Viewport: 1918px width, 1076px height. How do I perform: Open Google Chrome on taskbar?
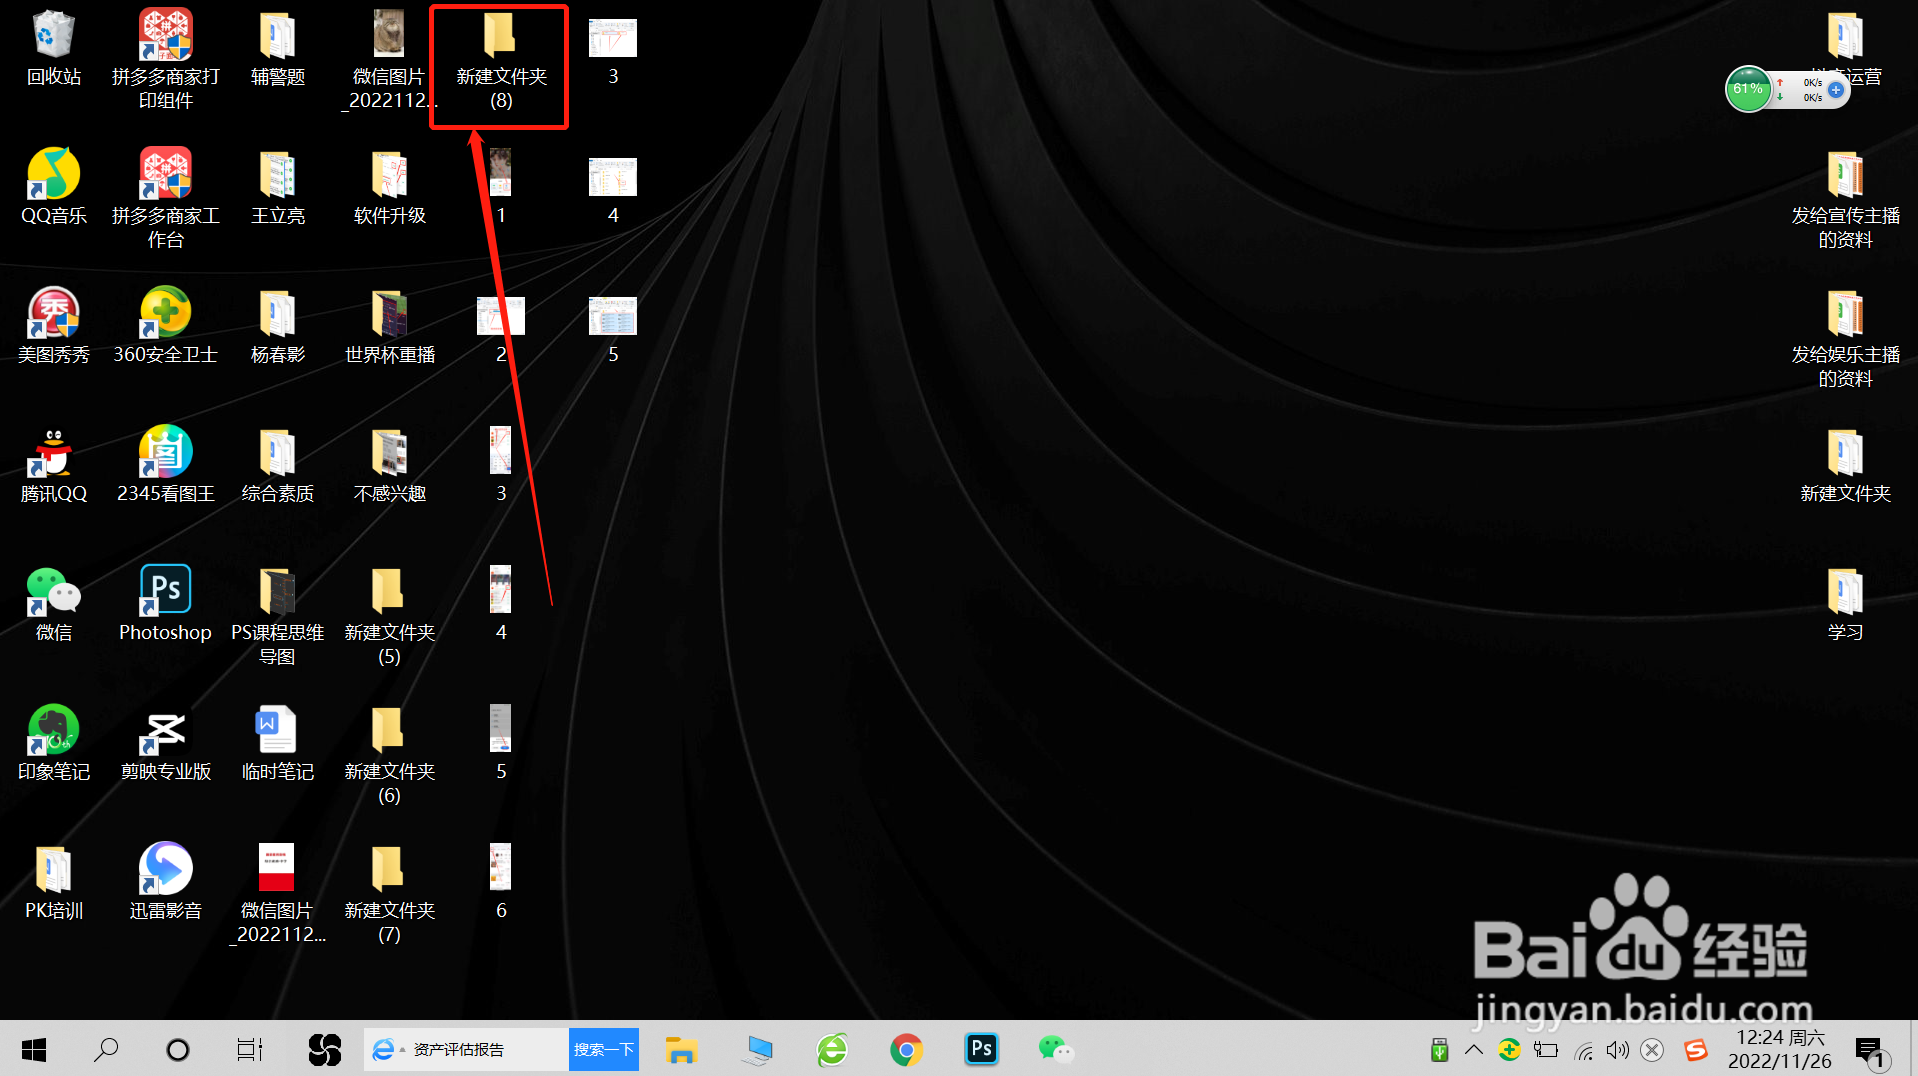[906, 1049]
